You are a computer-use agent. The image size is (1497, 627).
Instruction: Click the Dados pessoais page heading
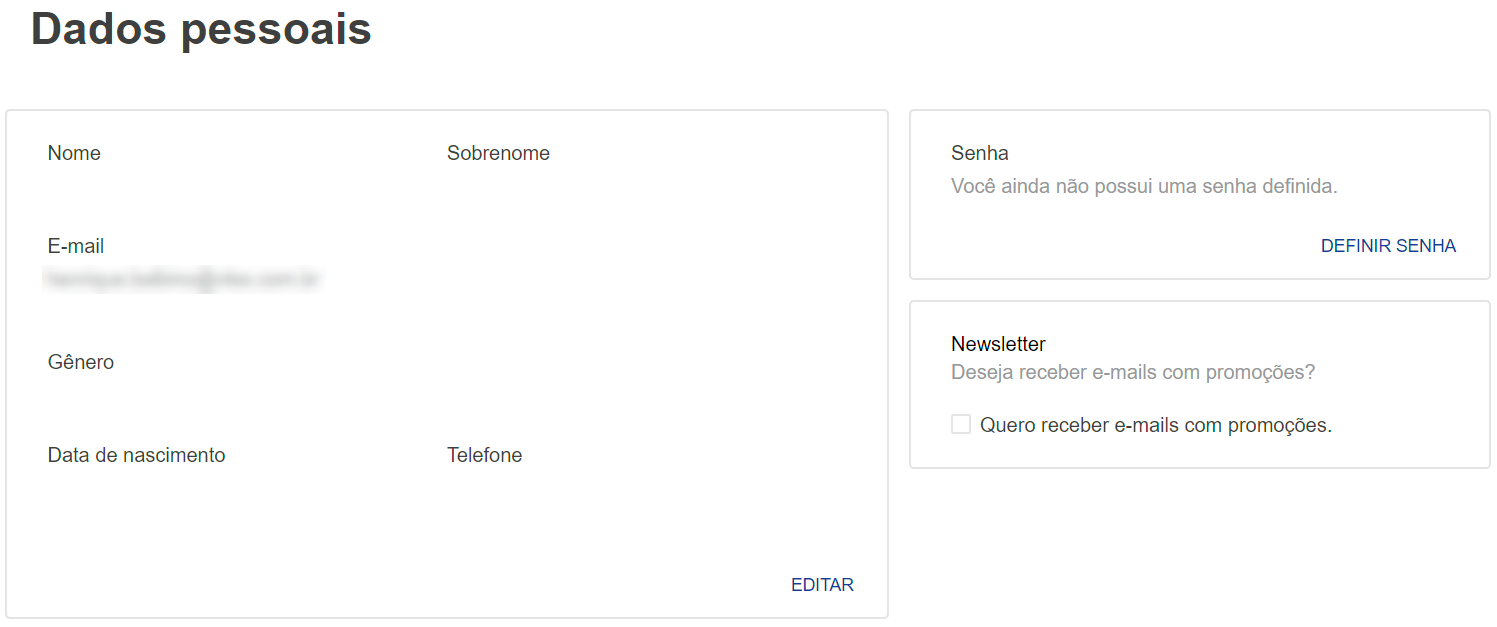201,29
